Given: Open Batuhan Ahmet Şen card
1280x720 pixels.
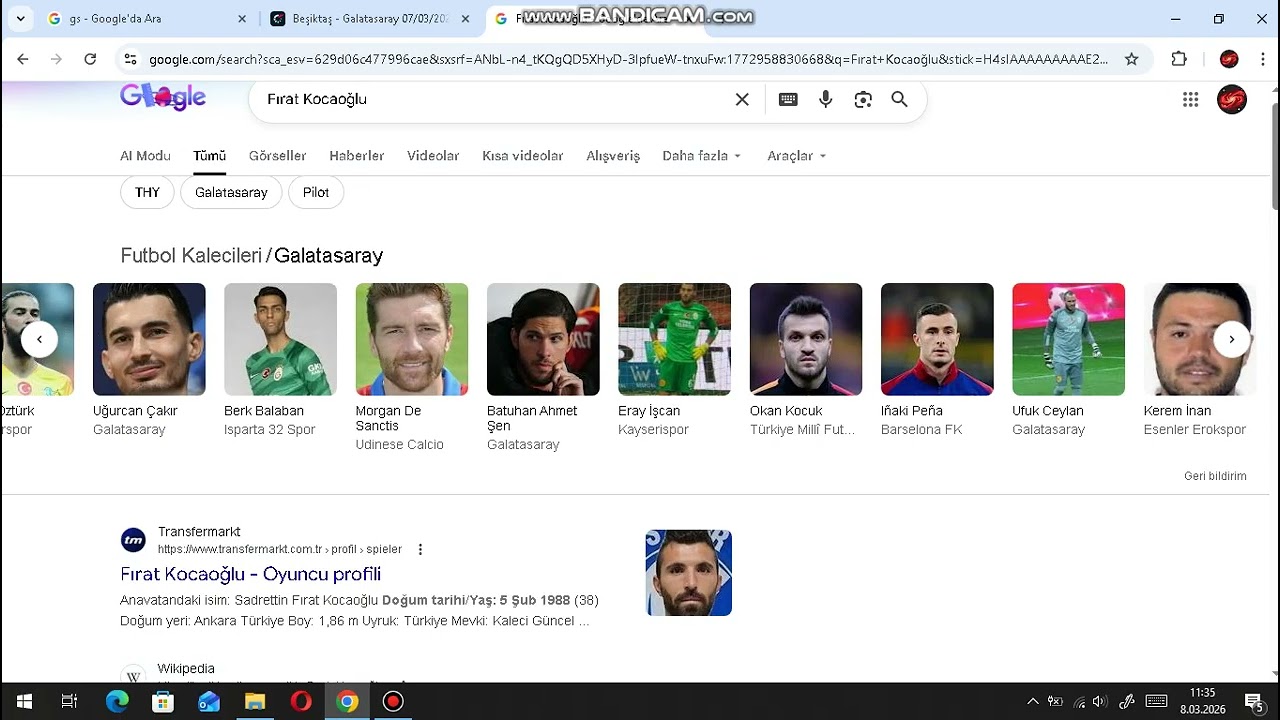Looking at the screenshot, I should pos(543,367).
